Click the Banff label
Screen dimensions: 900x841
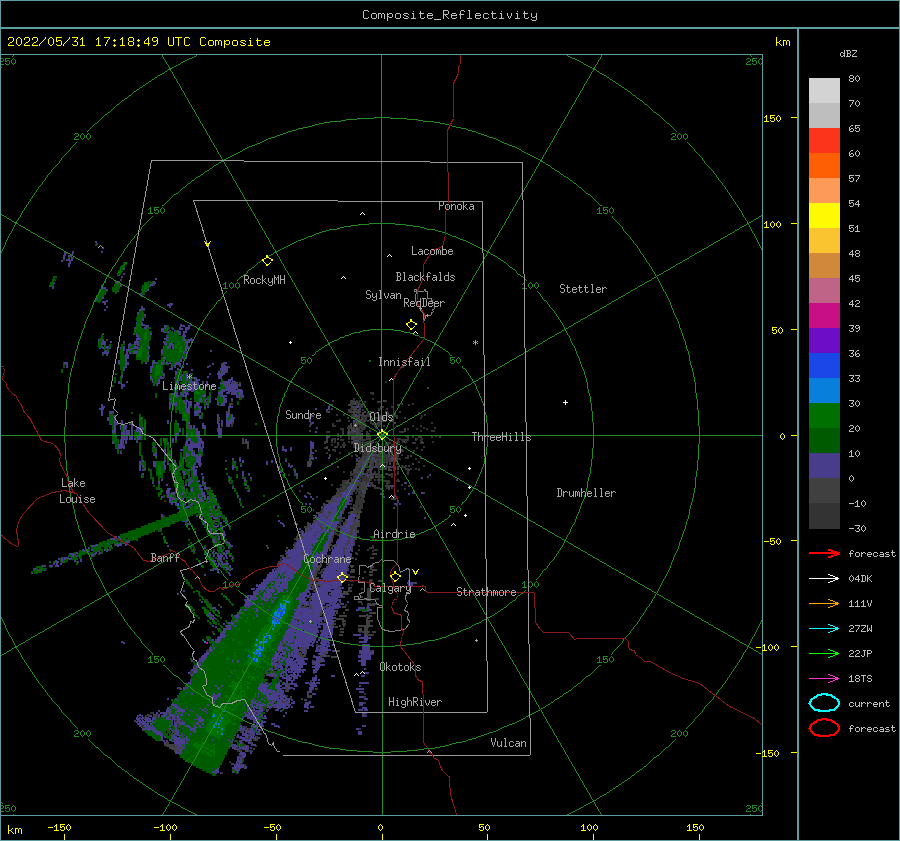165,558
